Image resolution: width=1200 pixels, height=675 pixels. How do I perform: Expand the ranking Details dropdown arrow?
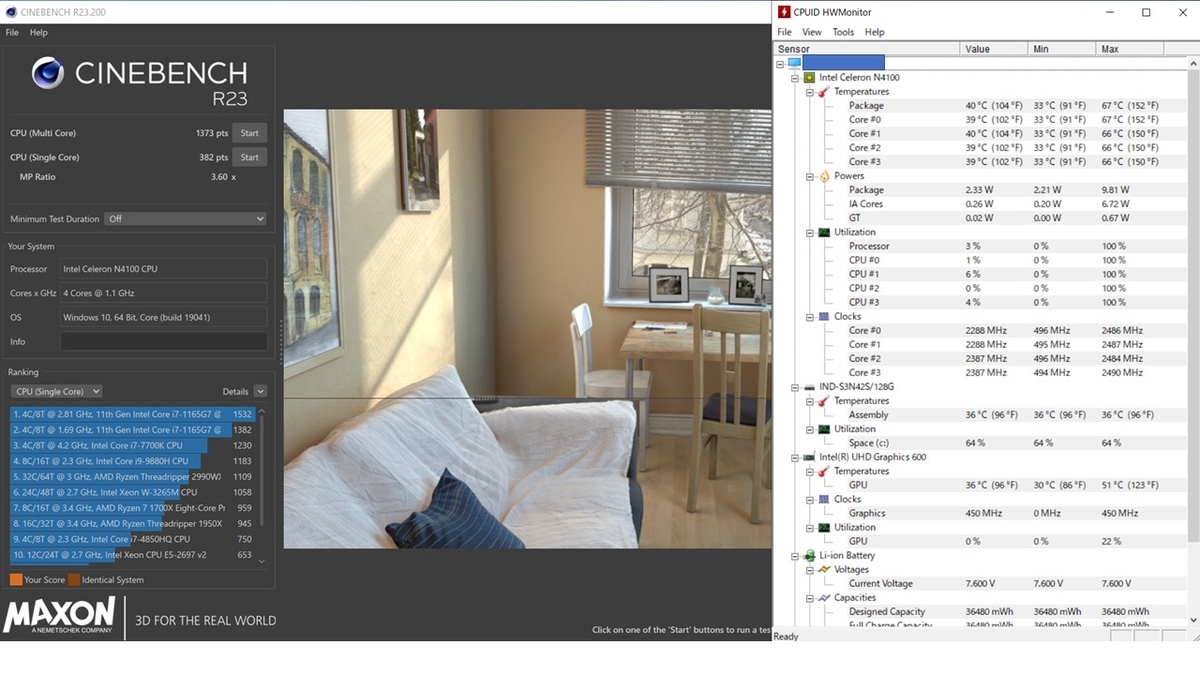[261, 392]
